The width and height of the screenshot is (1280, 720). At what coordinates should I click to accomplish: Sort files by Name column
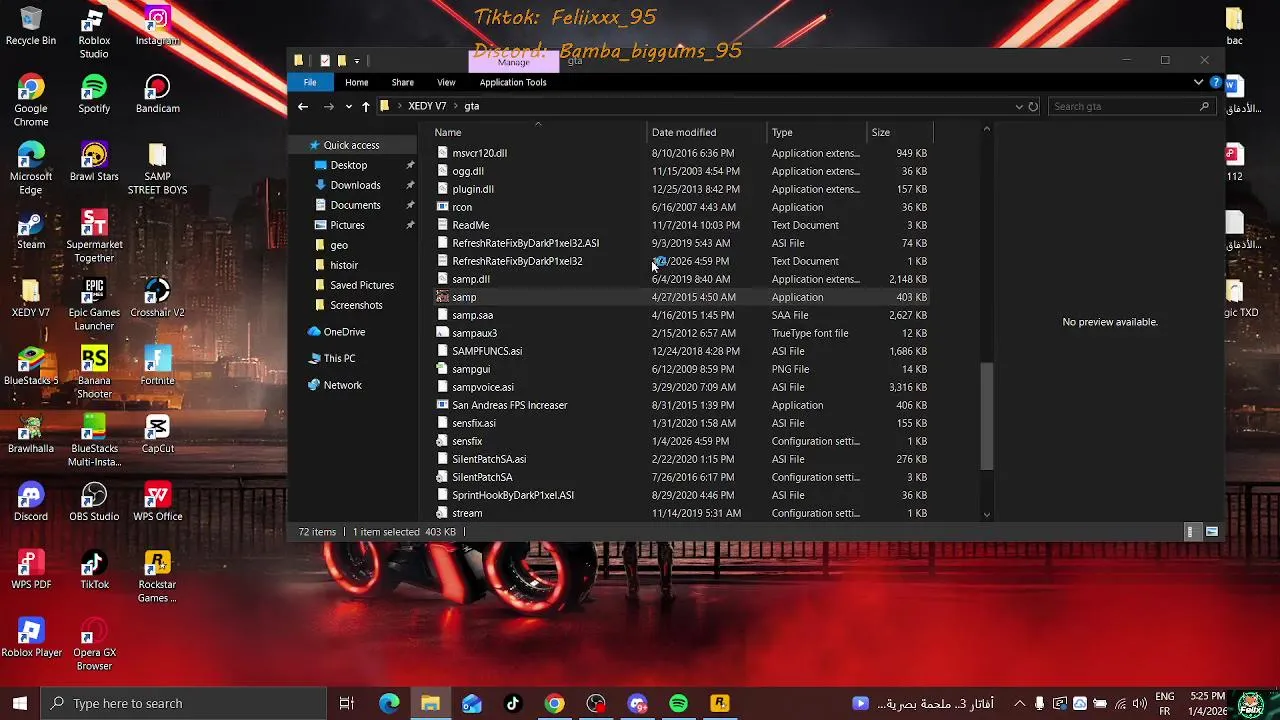(538, 132)
